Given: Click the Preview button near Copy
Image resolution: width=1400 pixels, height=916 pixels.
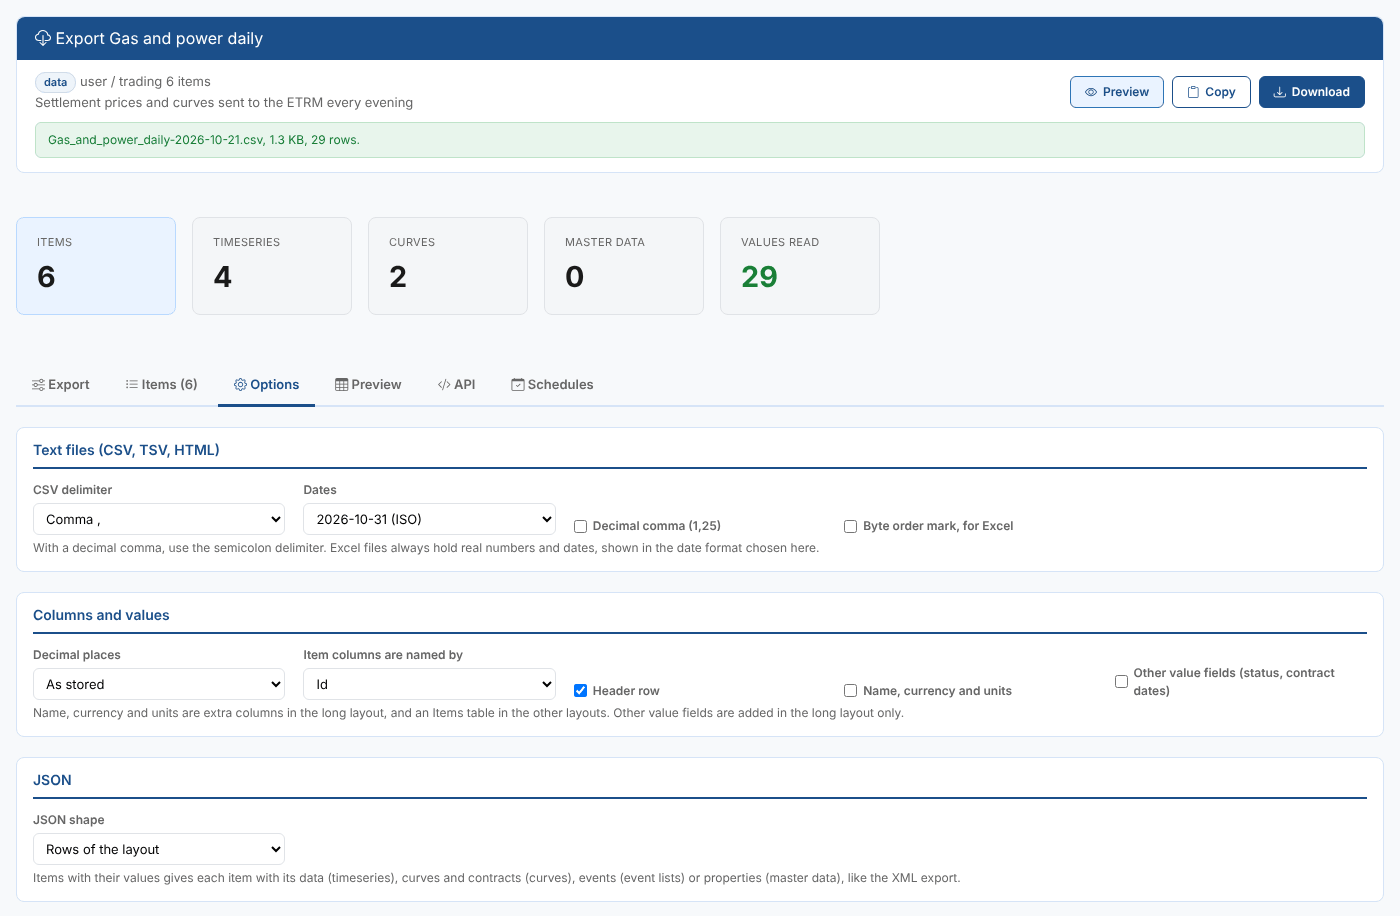Looking at the screenshot, I should pos(1117,92).
